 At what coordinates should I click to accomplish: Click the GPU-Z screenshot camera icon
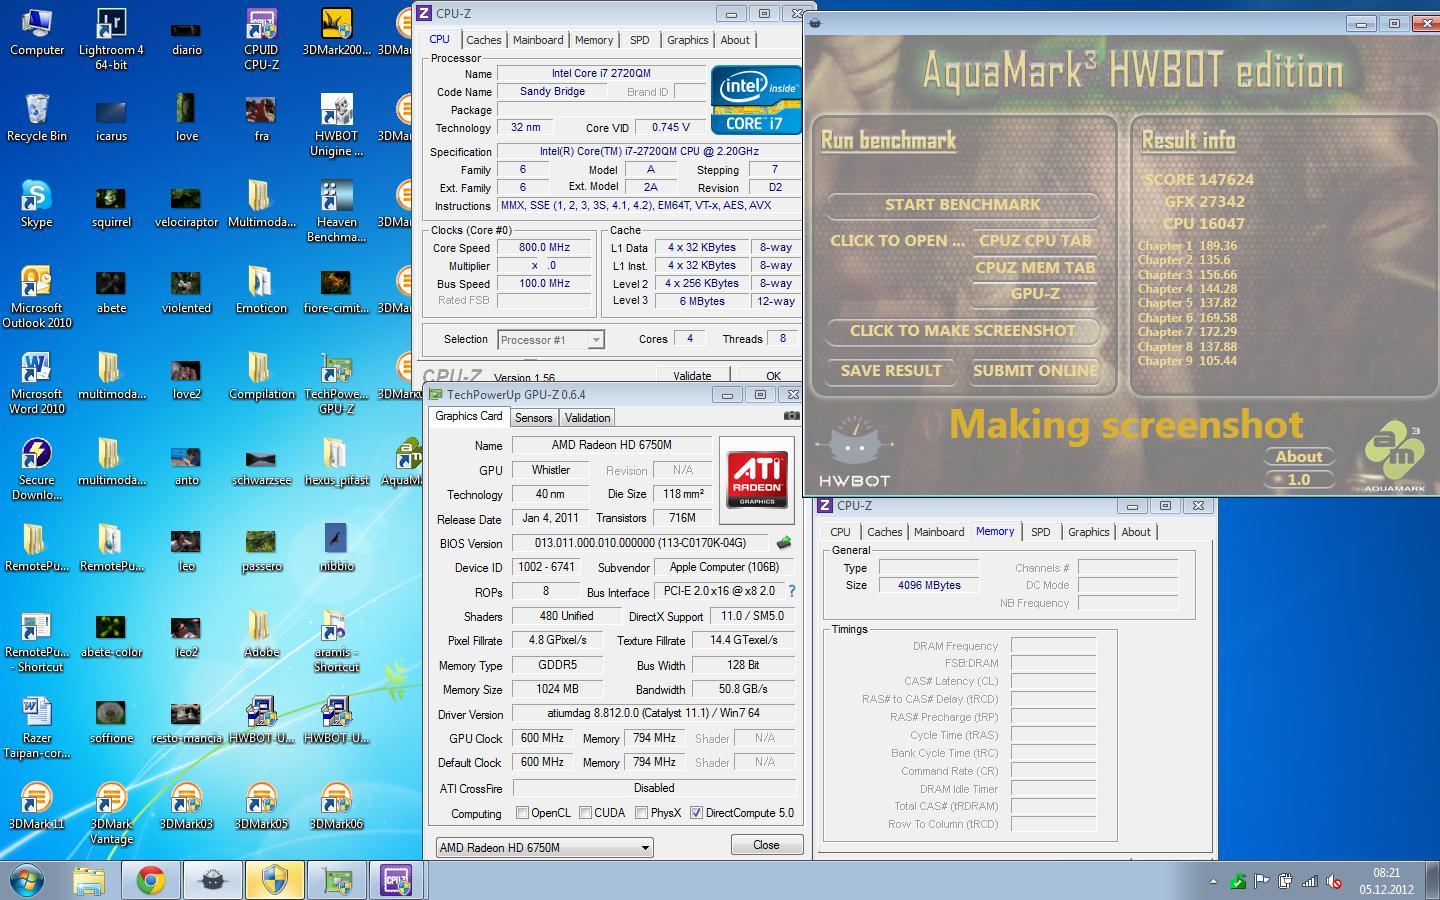tap(791, 416)
